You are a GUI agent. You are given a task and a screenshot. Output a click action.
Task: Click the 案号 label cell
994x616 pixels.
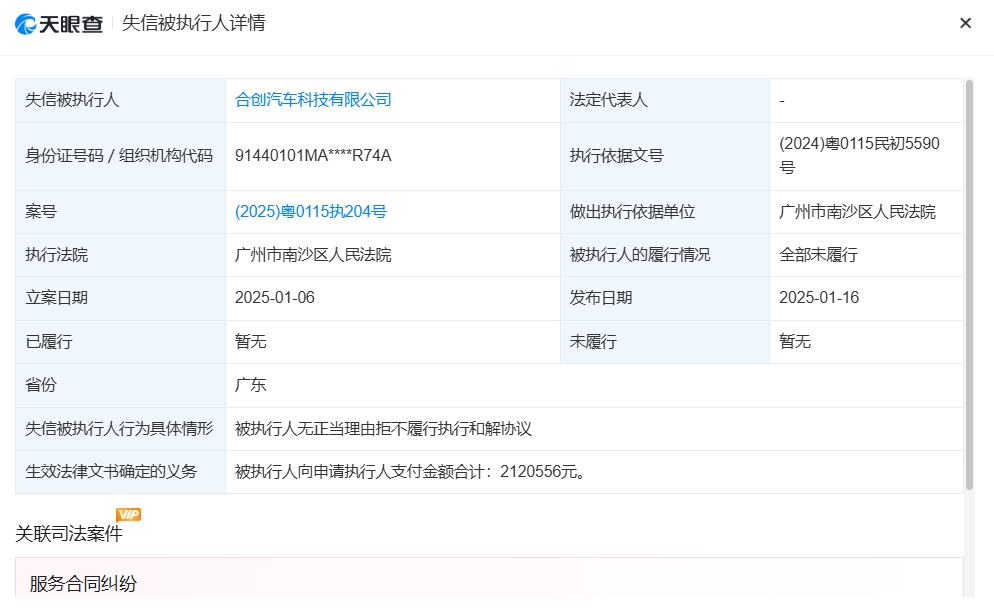pyautogui.click(x=120, y=212)
